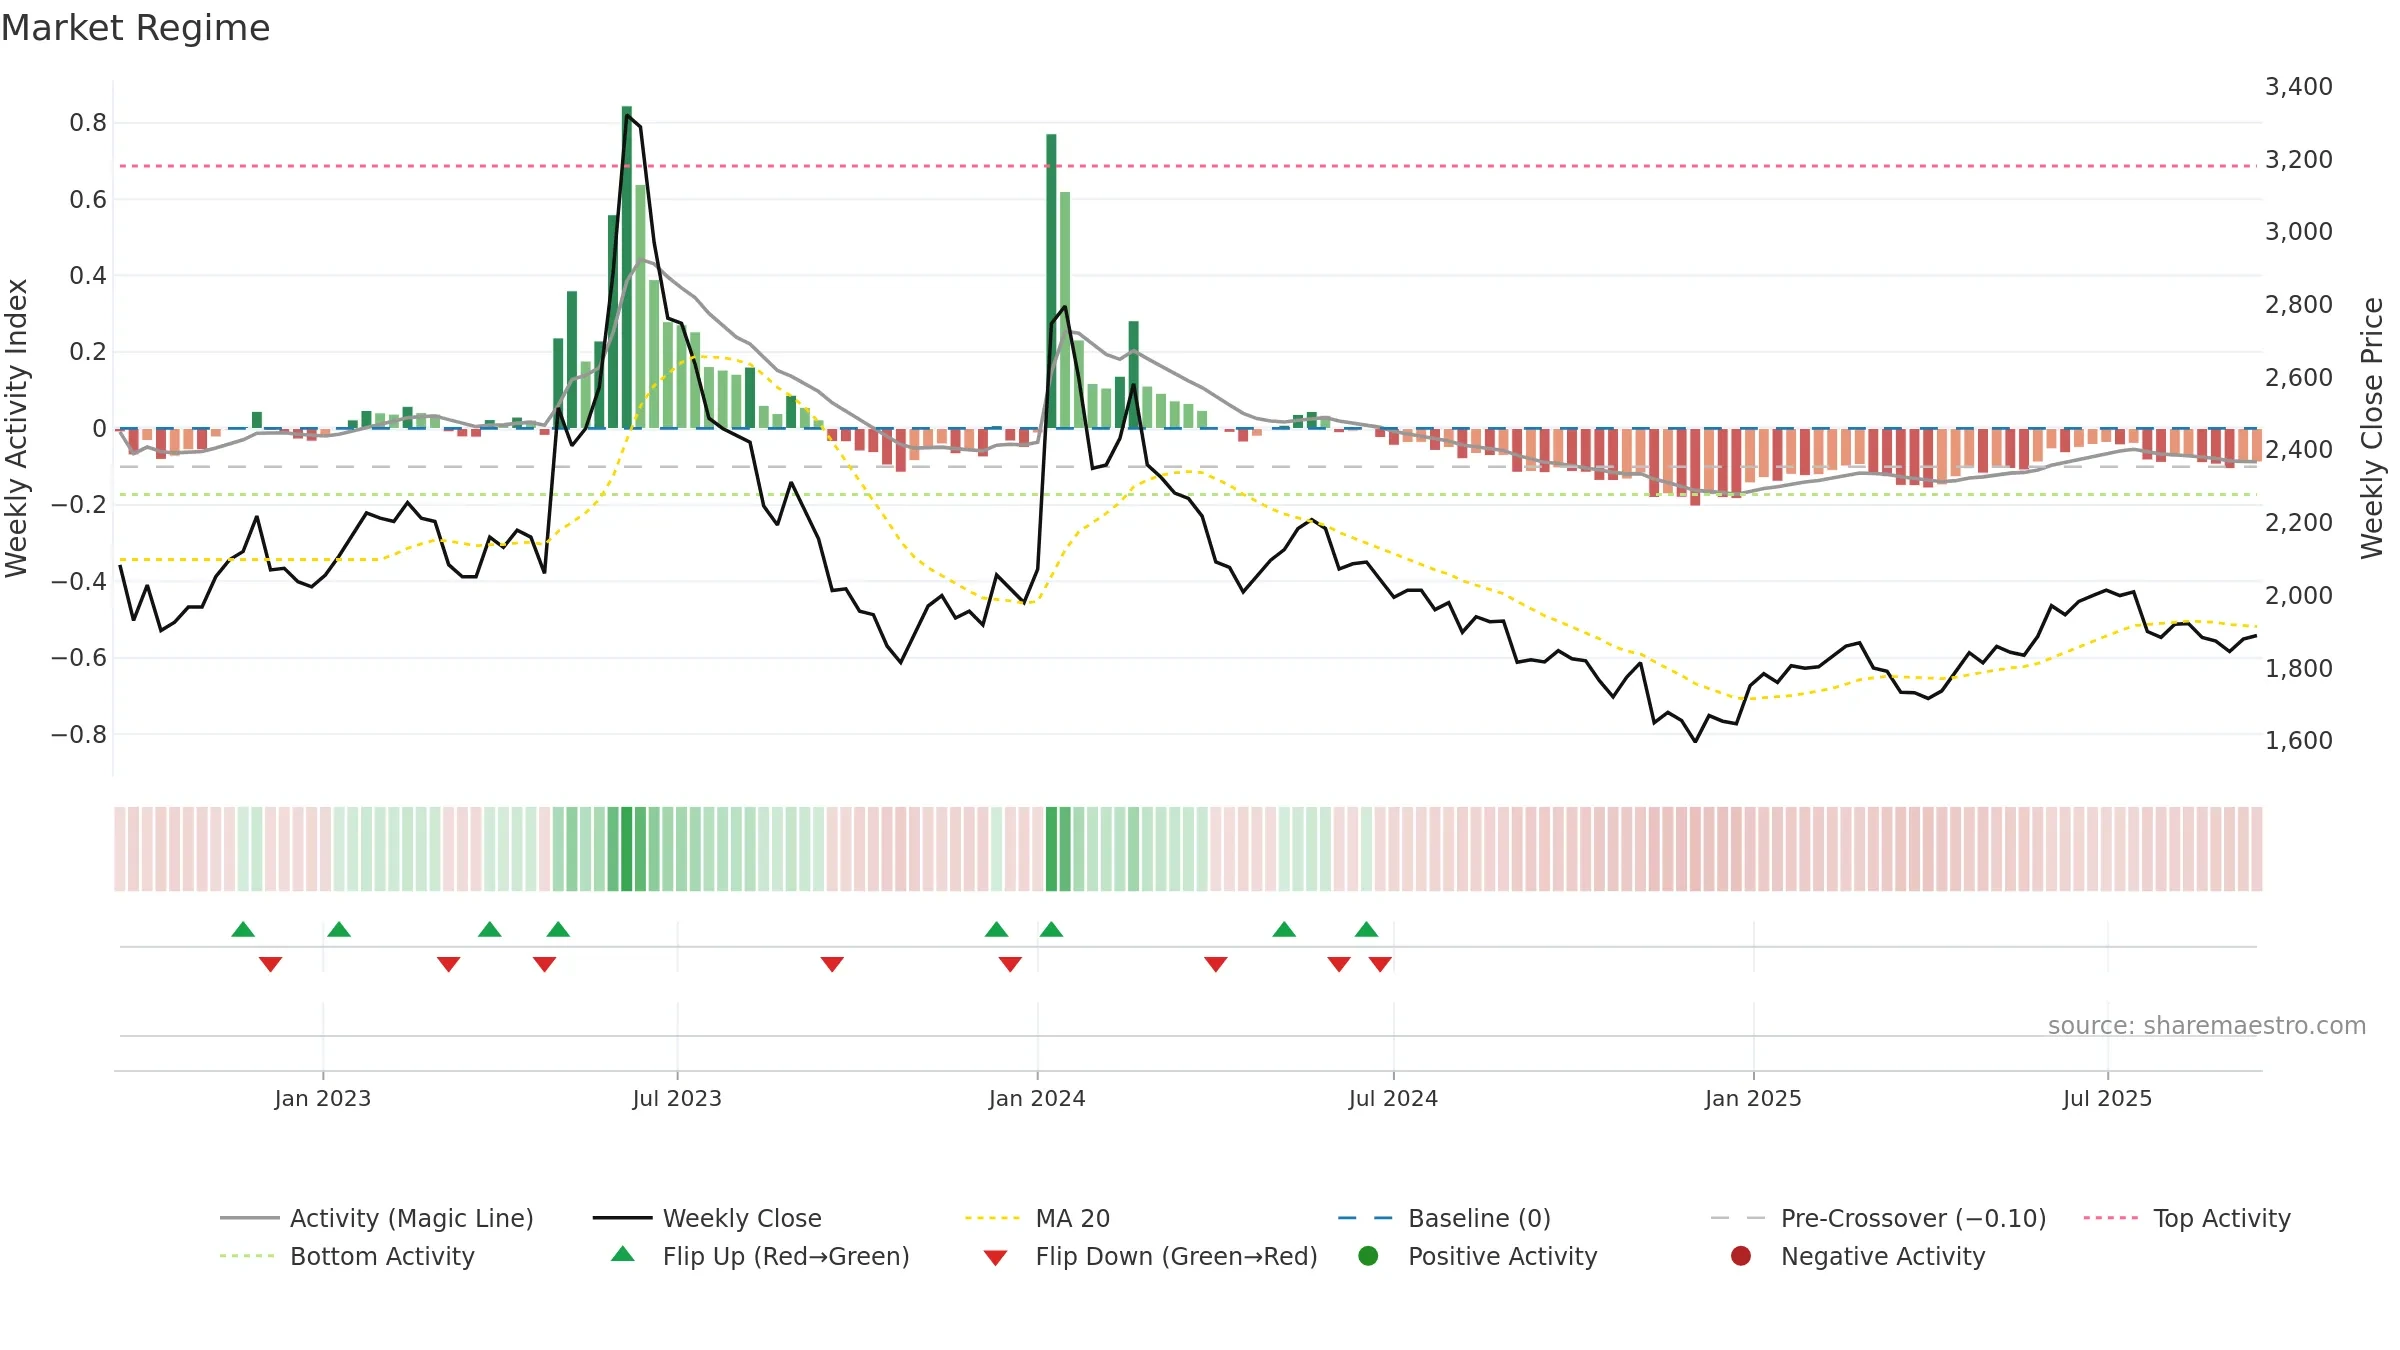This screenshot has width=2400, height=1350.
Task: Click the Jan 2025 x-axis label
Action: pos(1753,1098)
